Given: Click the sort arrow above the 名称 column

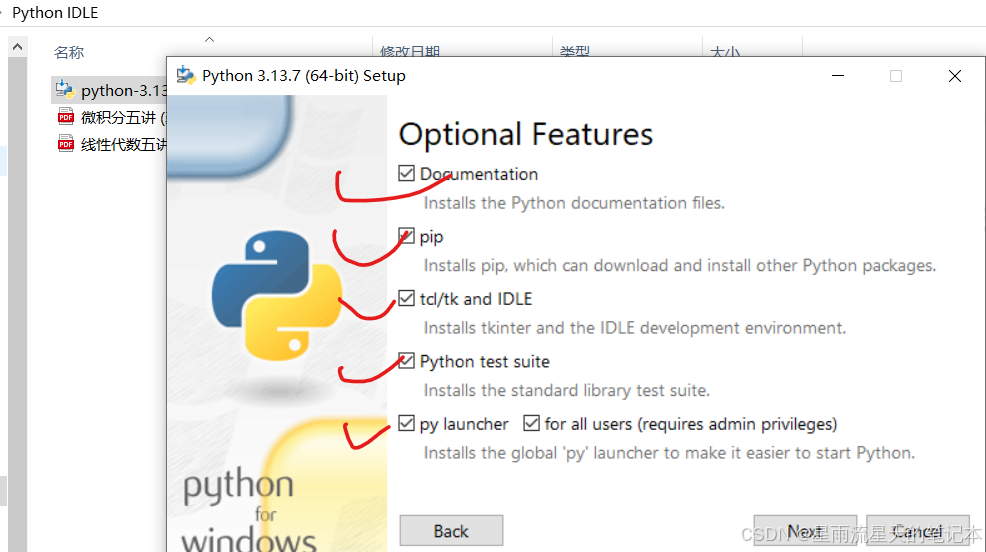Looking at the screenshot, I should [209, 39].
